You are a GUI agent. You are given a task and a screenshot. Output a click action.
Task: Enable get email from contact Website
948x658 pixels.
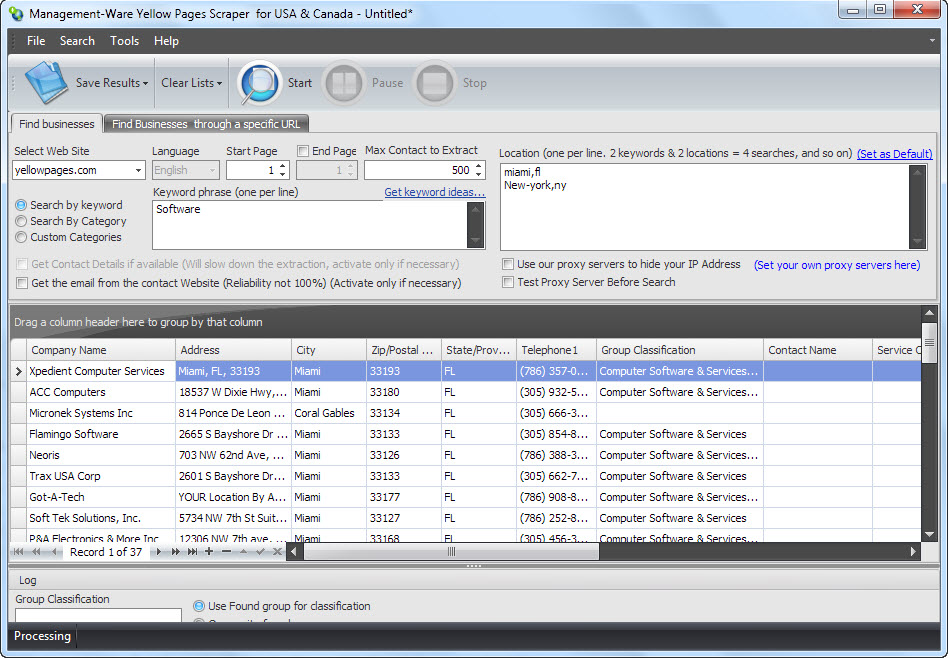click(x=21, y=284)
